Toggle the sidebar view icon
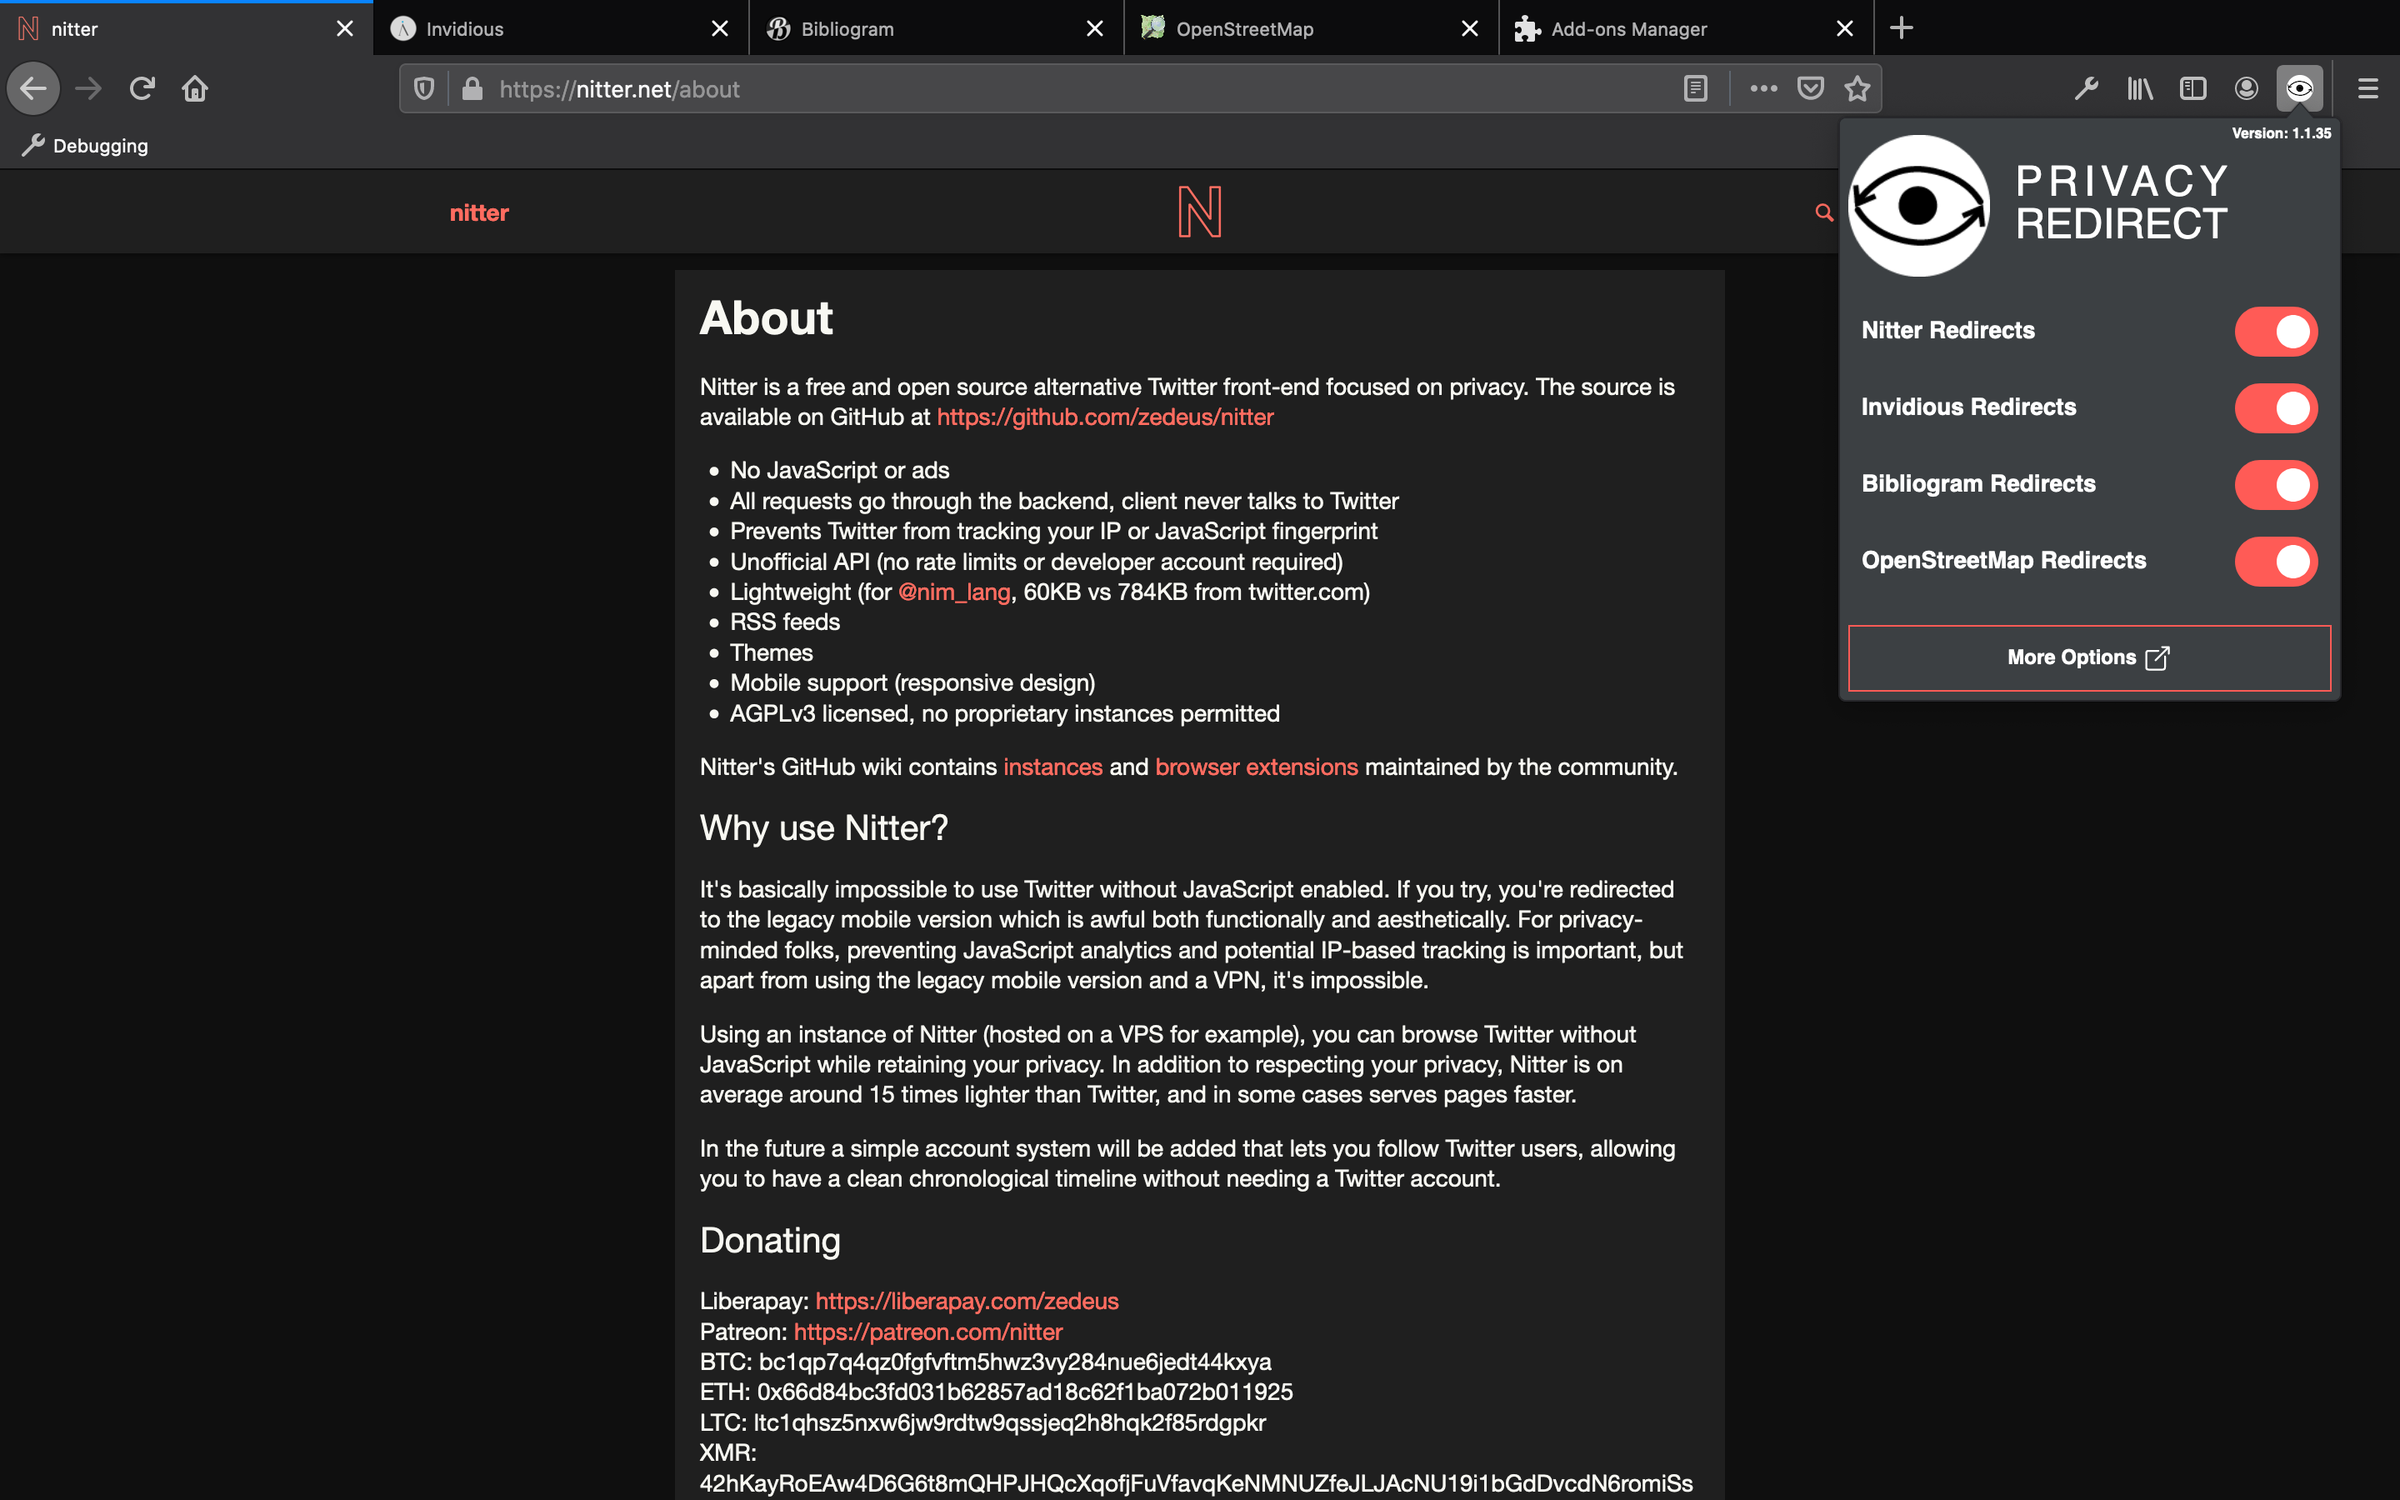The width and height of the screenshot is (2400, 1500). pyautogui.click(x=2193, y=89)
